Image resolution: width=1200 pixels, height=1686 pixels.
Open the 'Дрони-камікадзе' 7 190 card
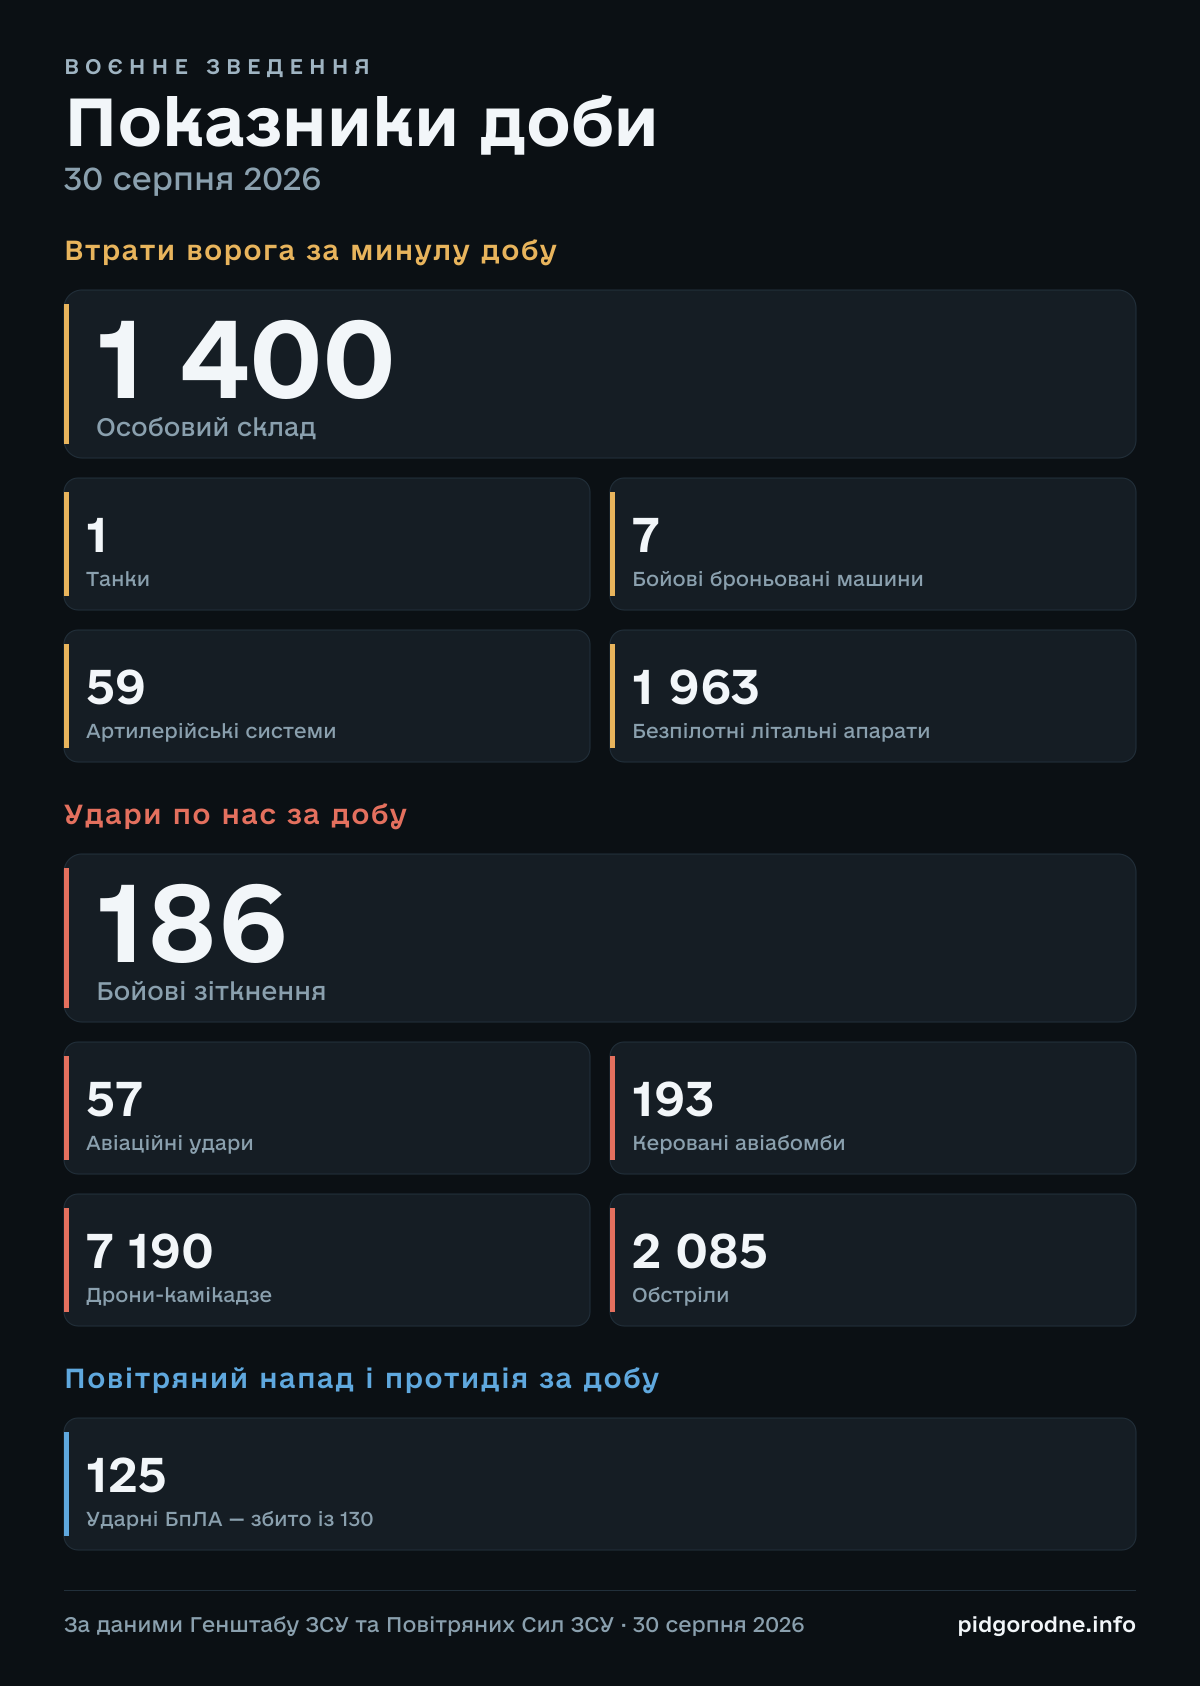click(x=327, y=1260)
